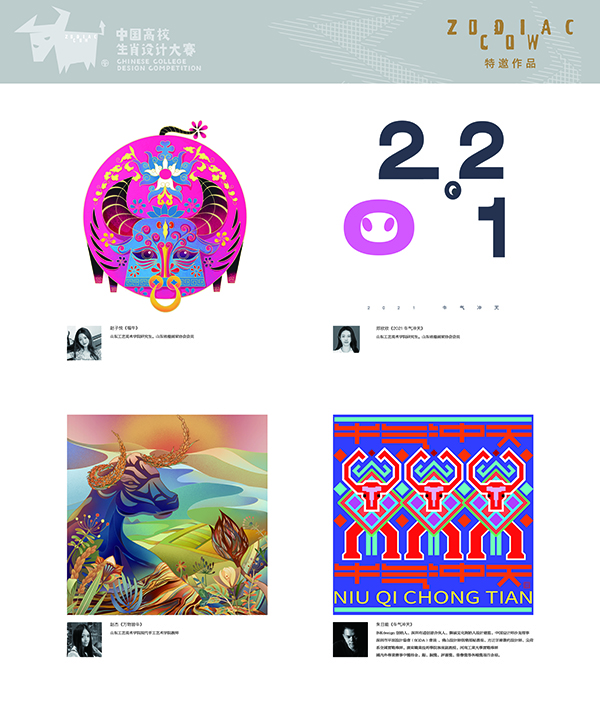Image resolution: width=600 pixels, height=720 pixels.
Task: Click the pink flower on the ox tail
Action: (198, 129)
